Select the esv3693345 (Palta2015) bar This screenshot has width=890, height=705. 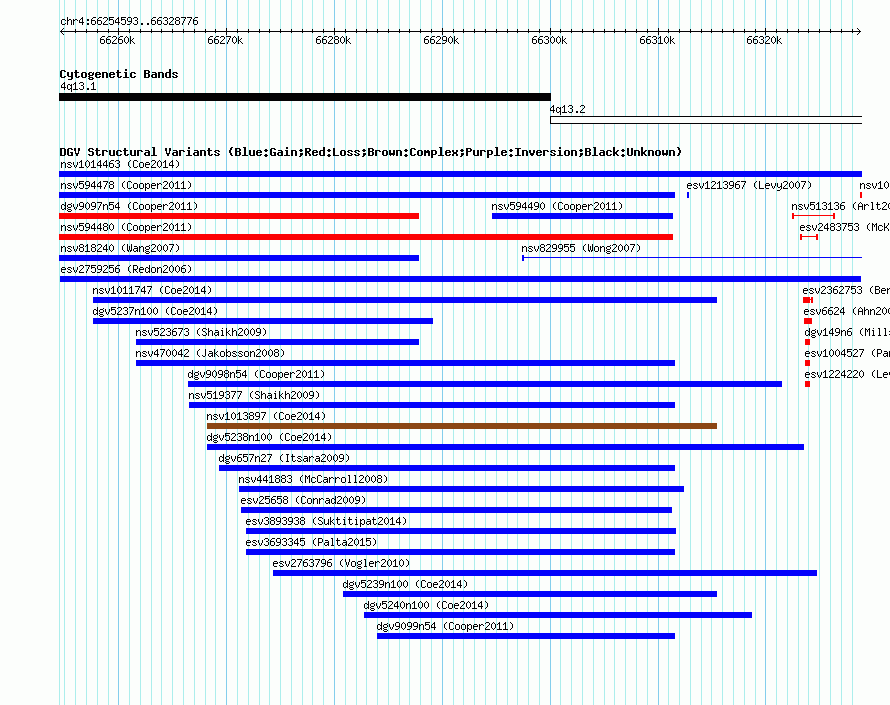point(460,552)
